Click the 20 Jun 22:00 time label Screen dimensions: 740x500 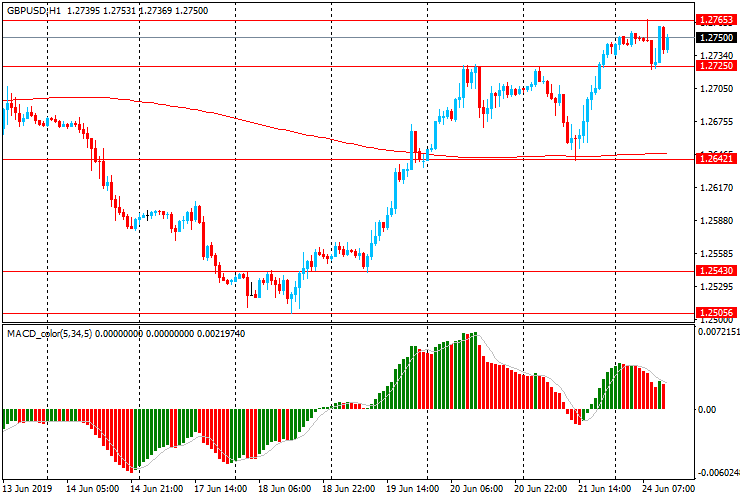(x=540, y=488)
